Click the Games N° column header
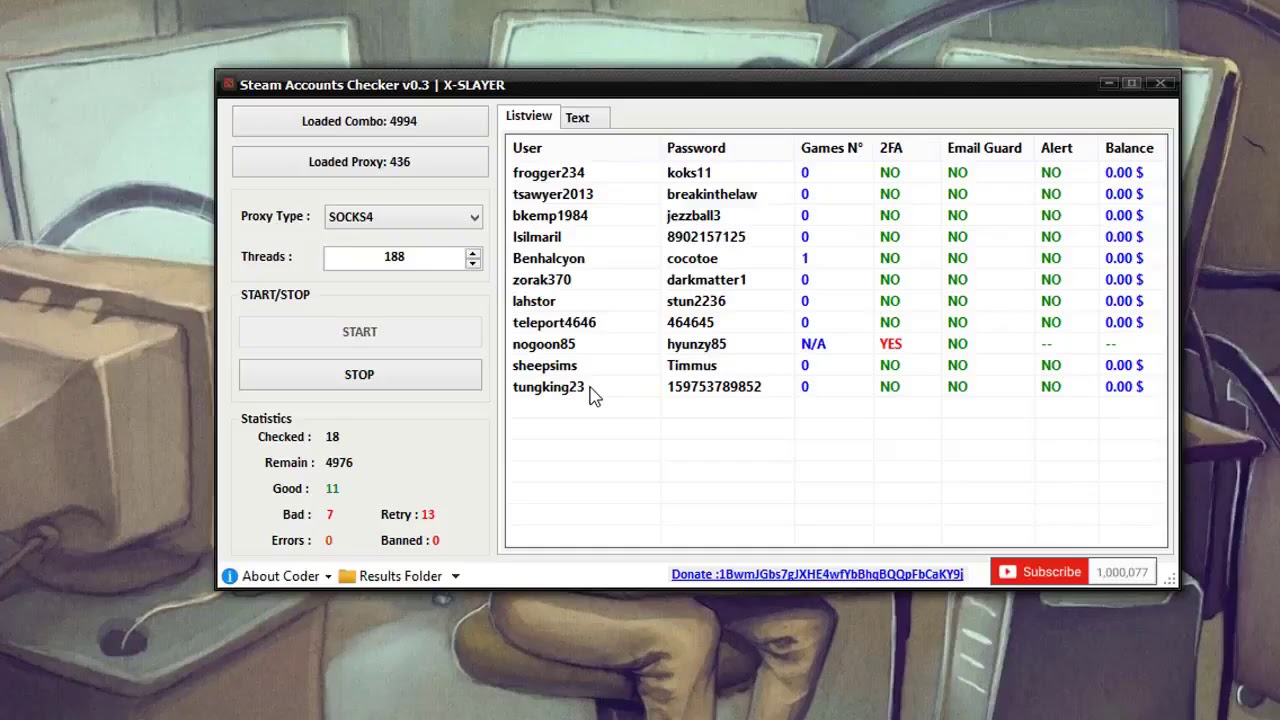1280x720 pixels. 831,148
